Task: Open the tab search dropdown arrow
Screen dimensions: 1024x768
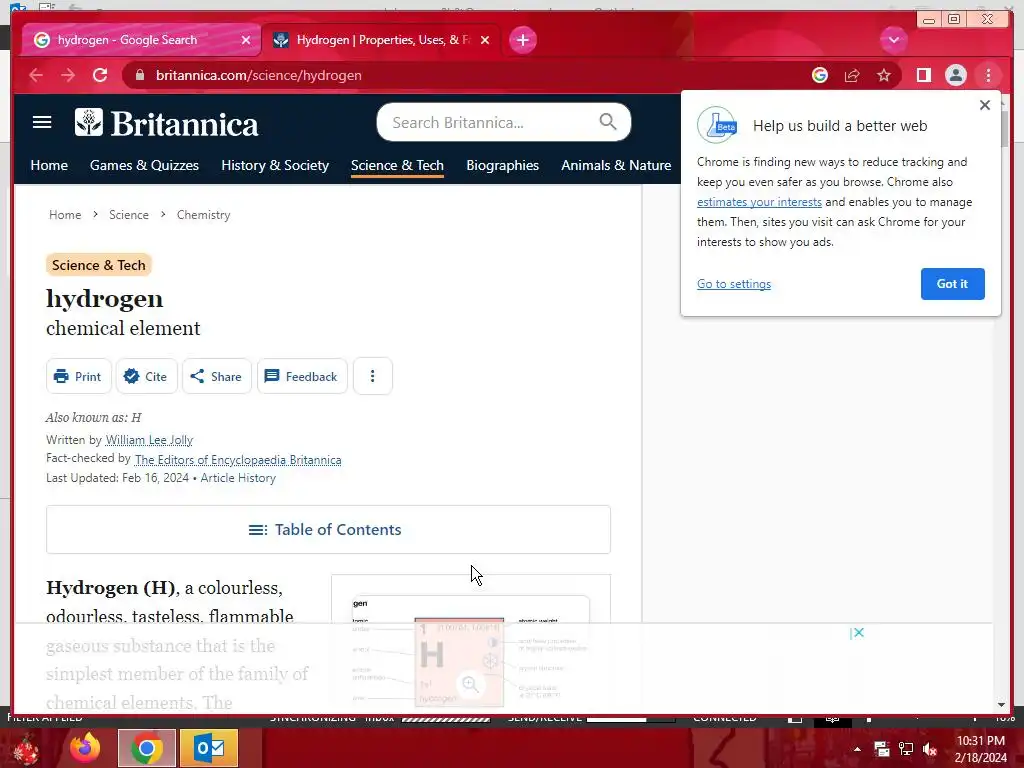Action: click(x=893, y=40)
